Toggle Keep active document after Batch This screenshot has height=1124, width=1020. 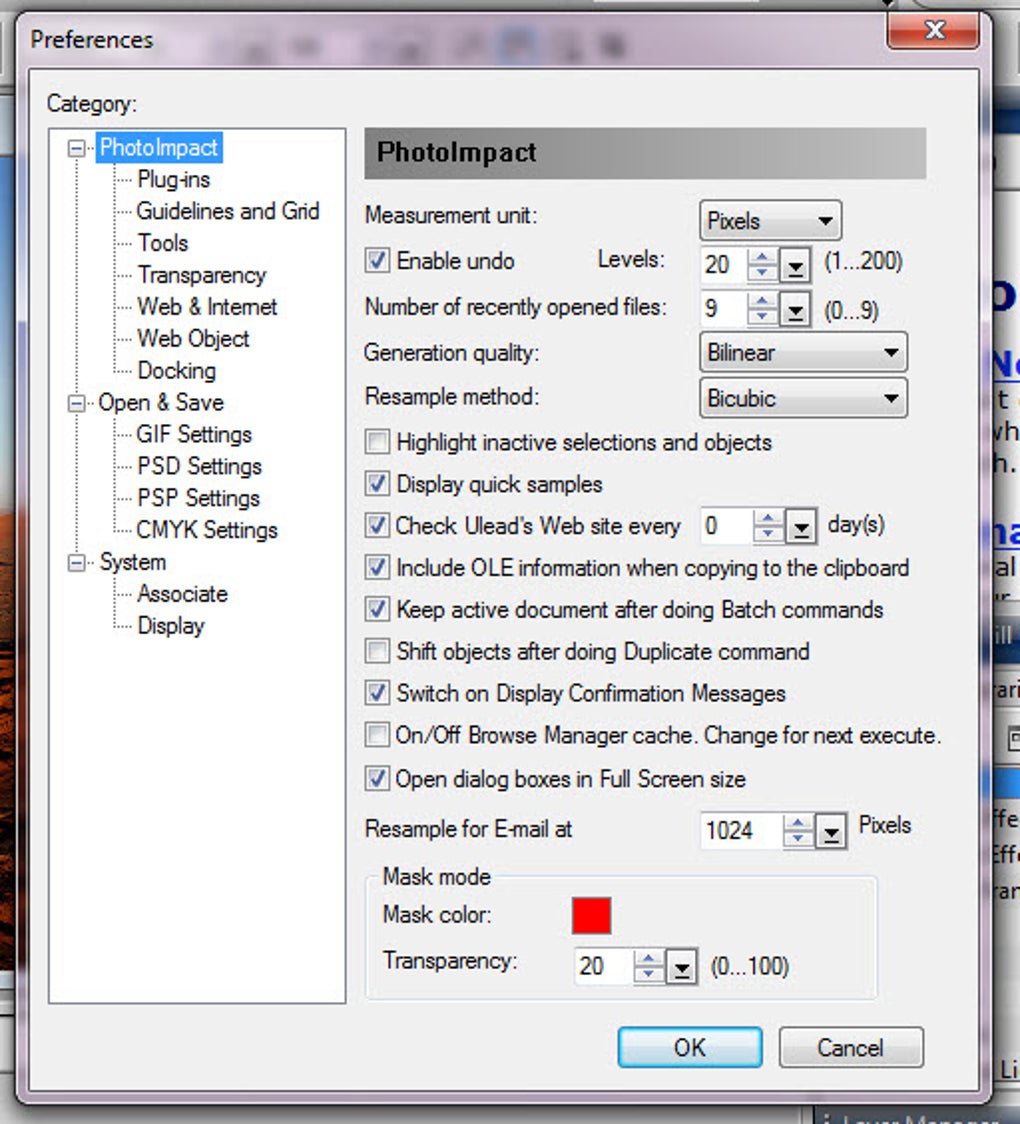click(377, 609)
